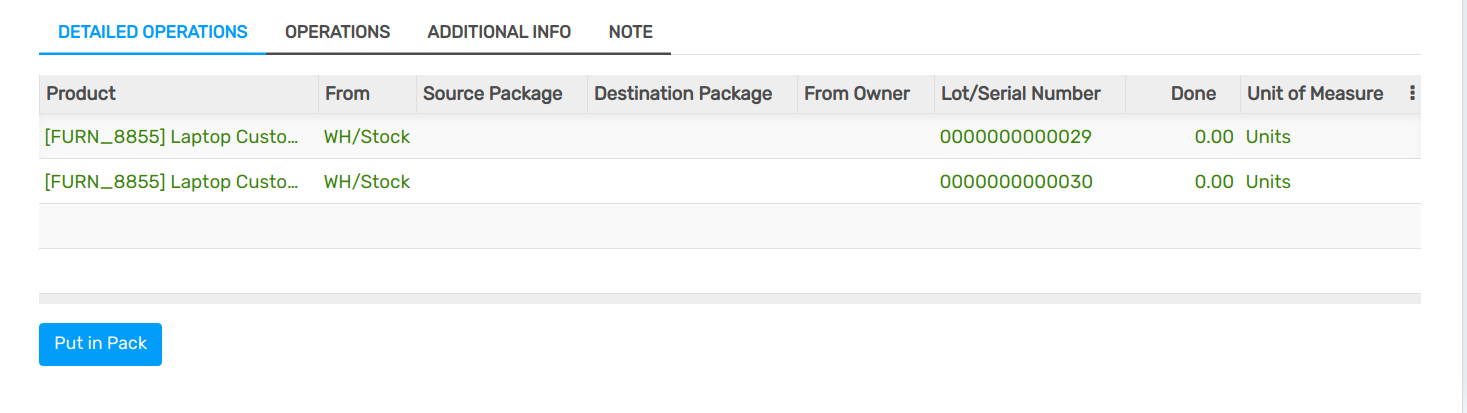Open the Operations tab
1467x413 pixels.
[337, 32]
